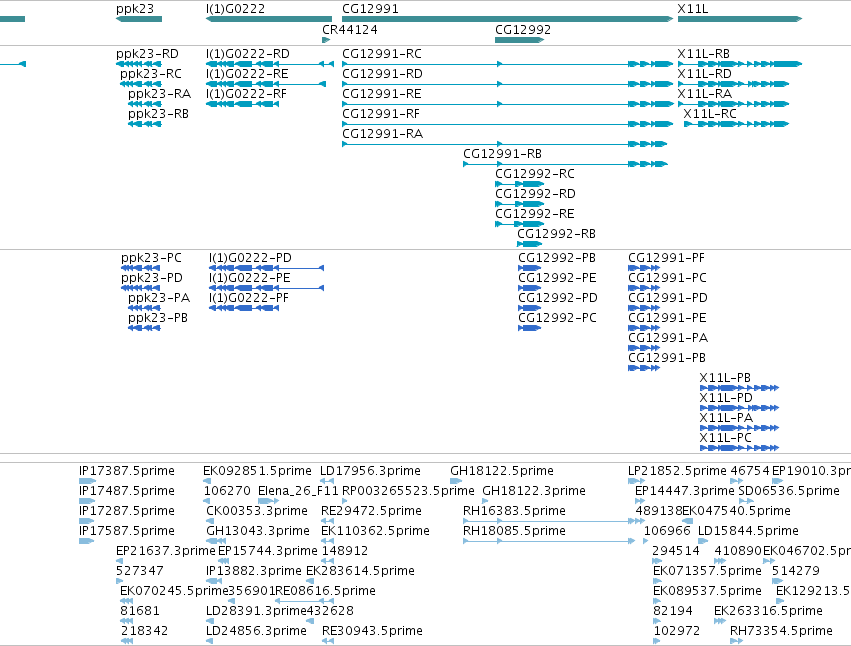Select EST GH13043.3prime
The height and width of the screenshot is (646, 851).
(x=215, y=542)
